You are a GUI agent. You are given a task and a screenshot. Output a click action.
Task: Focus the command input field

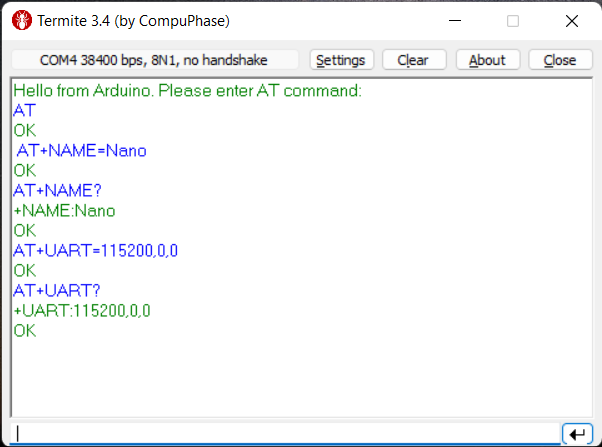tap(285, 434)
